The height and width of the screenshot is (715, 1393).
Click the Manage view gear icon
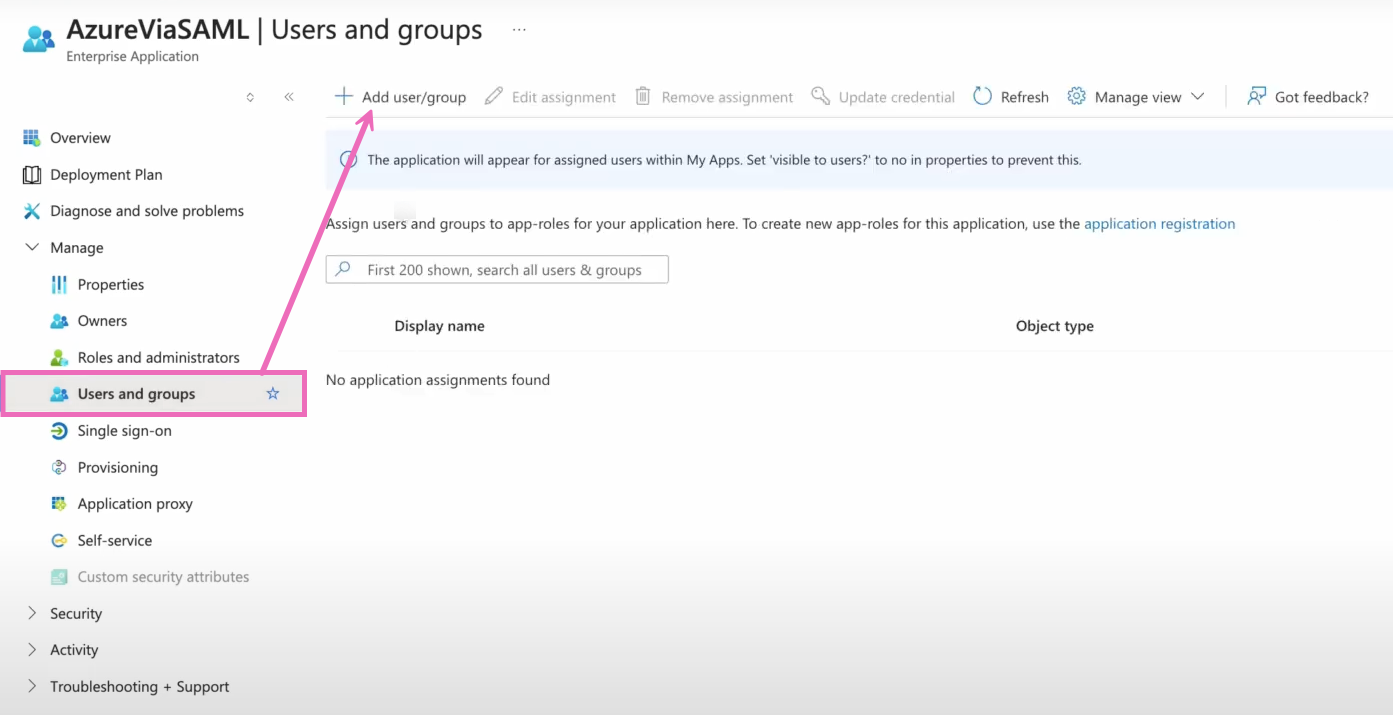coord(1077,96)
